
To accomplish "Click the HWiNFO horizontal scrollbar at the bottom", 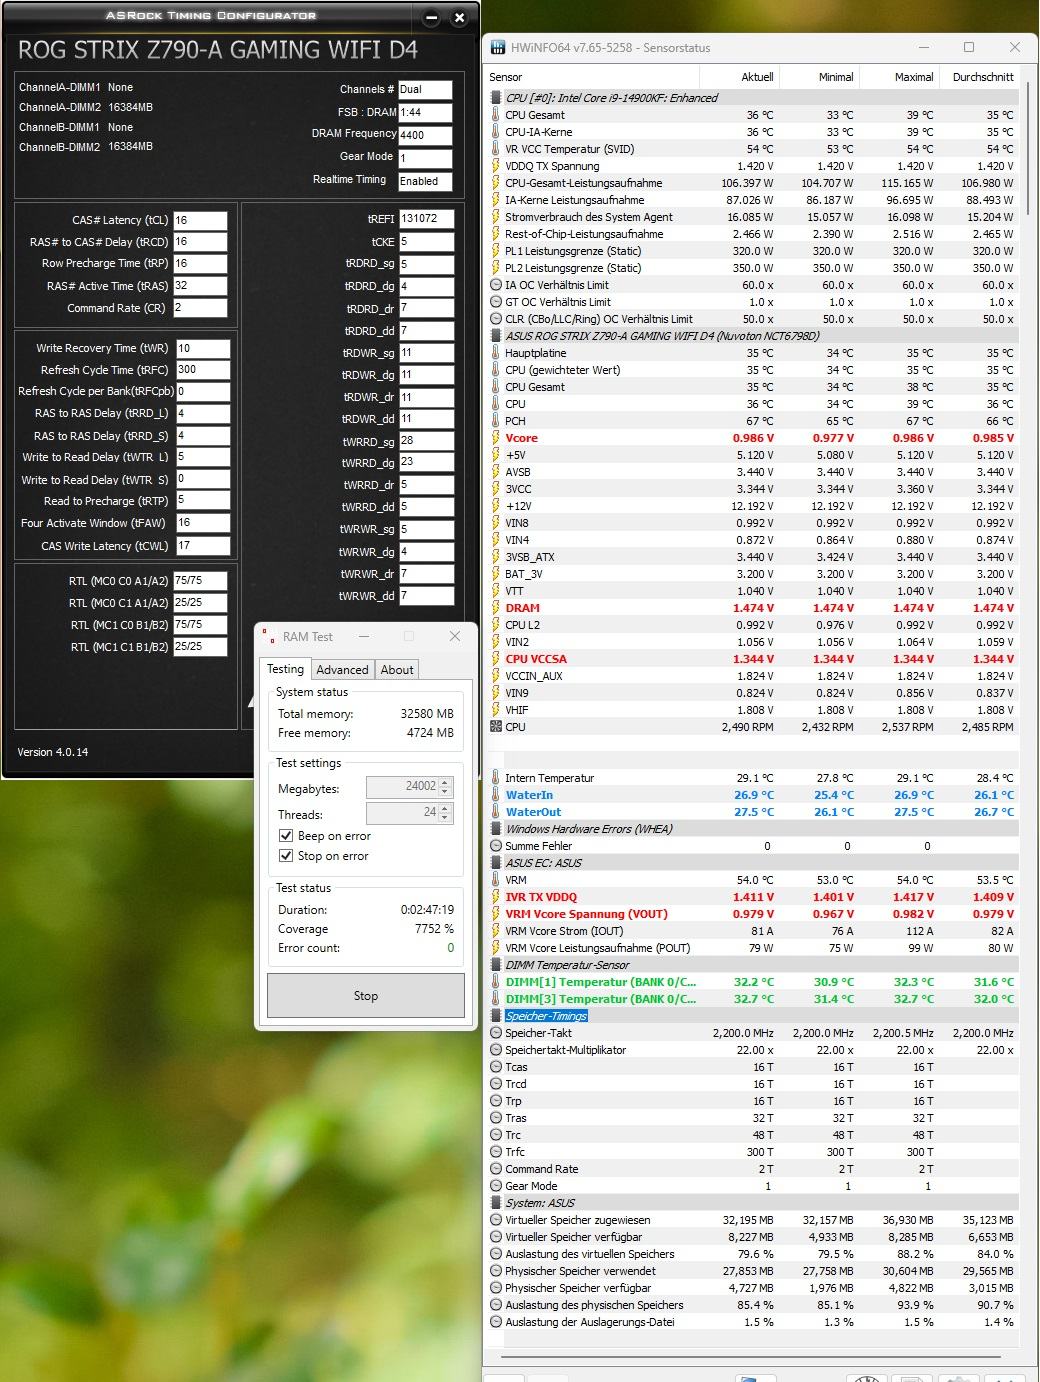I will (751, 1357).
